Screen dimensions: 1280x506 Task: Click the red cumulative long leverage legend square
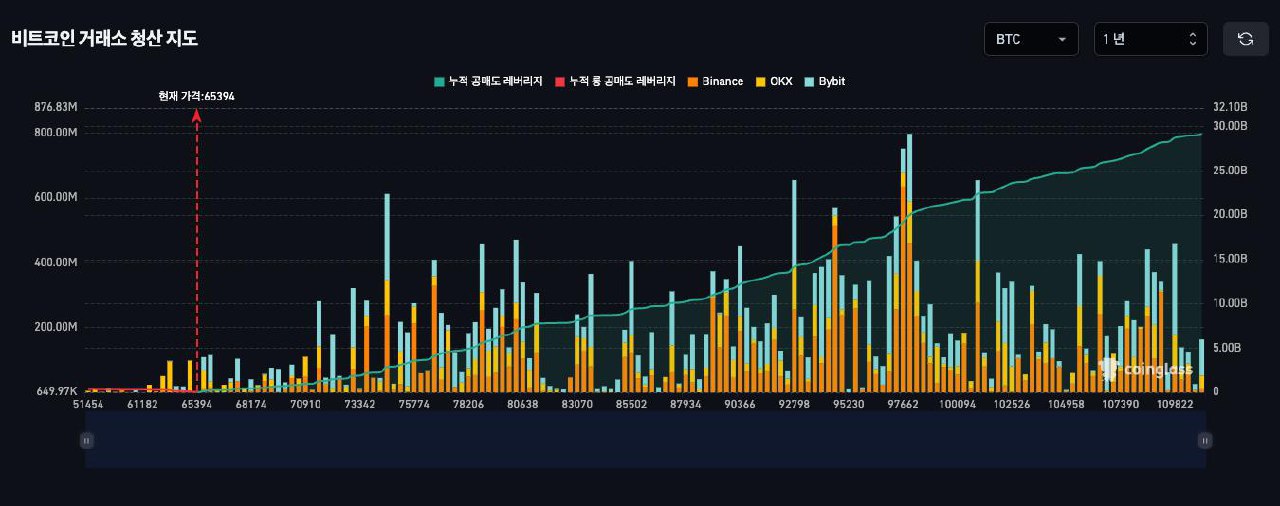(x=560, y=81)
